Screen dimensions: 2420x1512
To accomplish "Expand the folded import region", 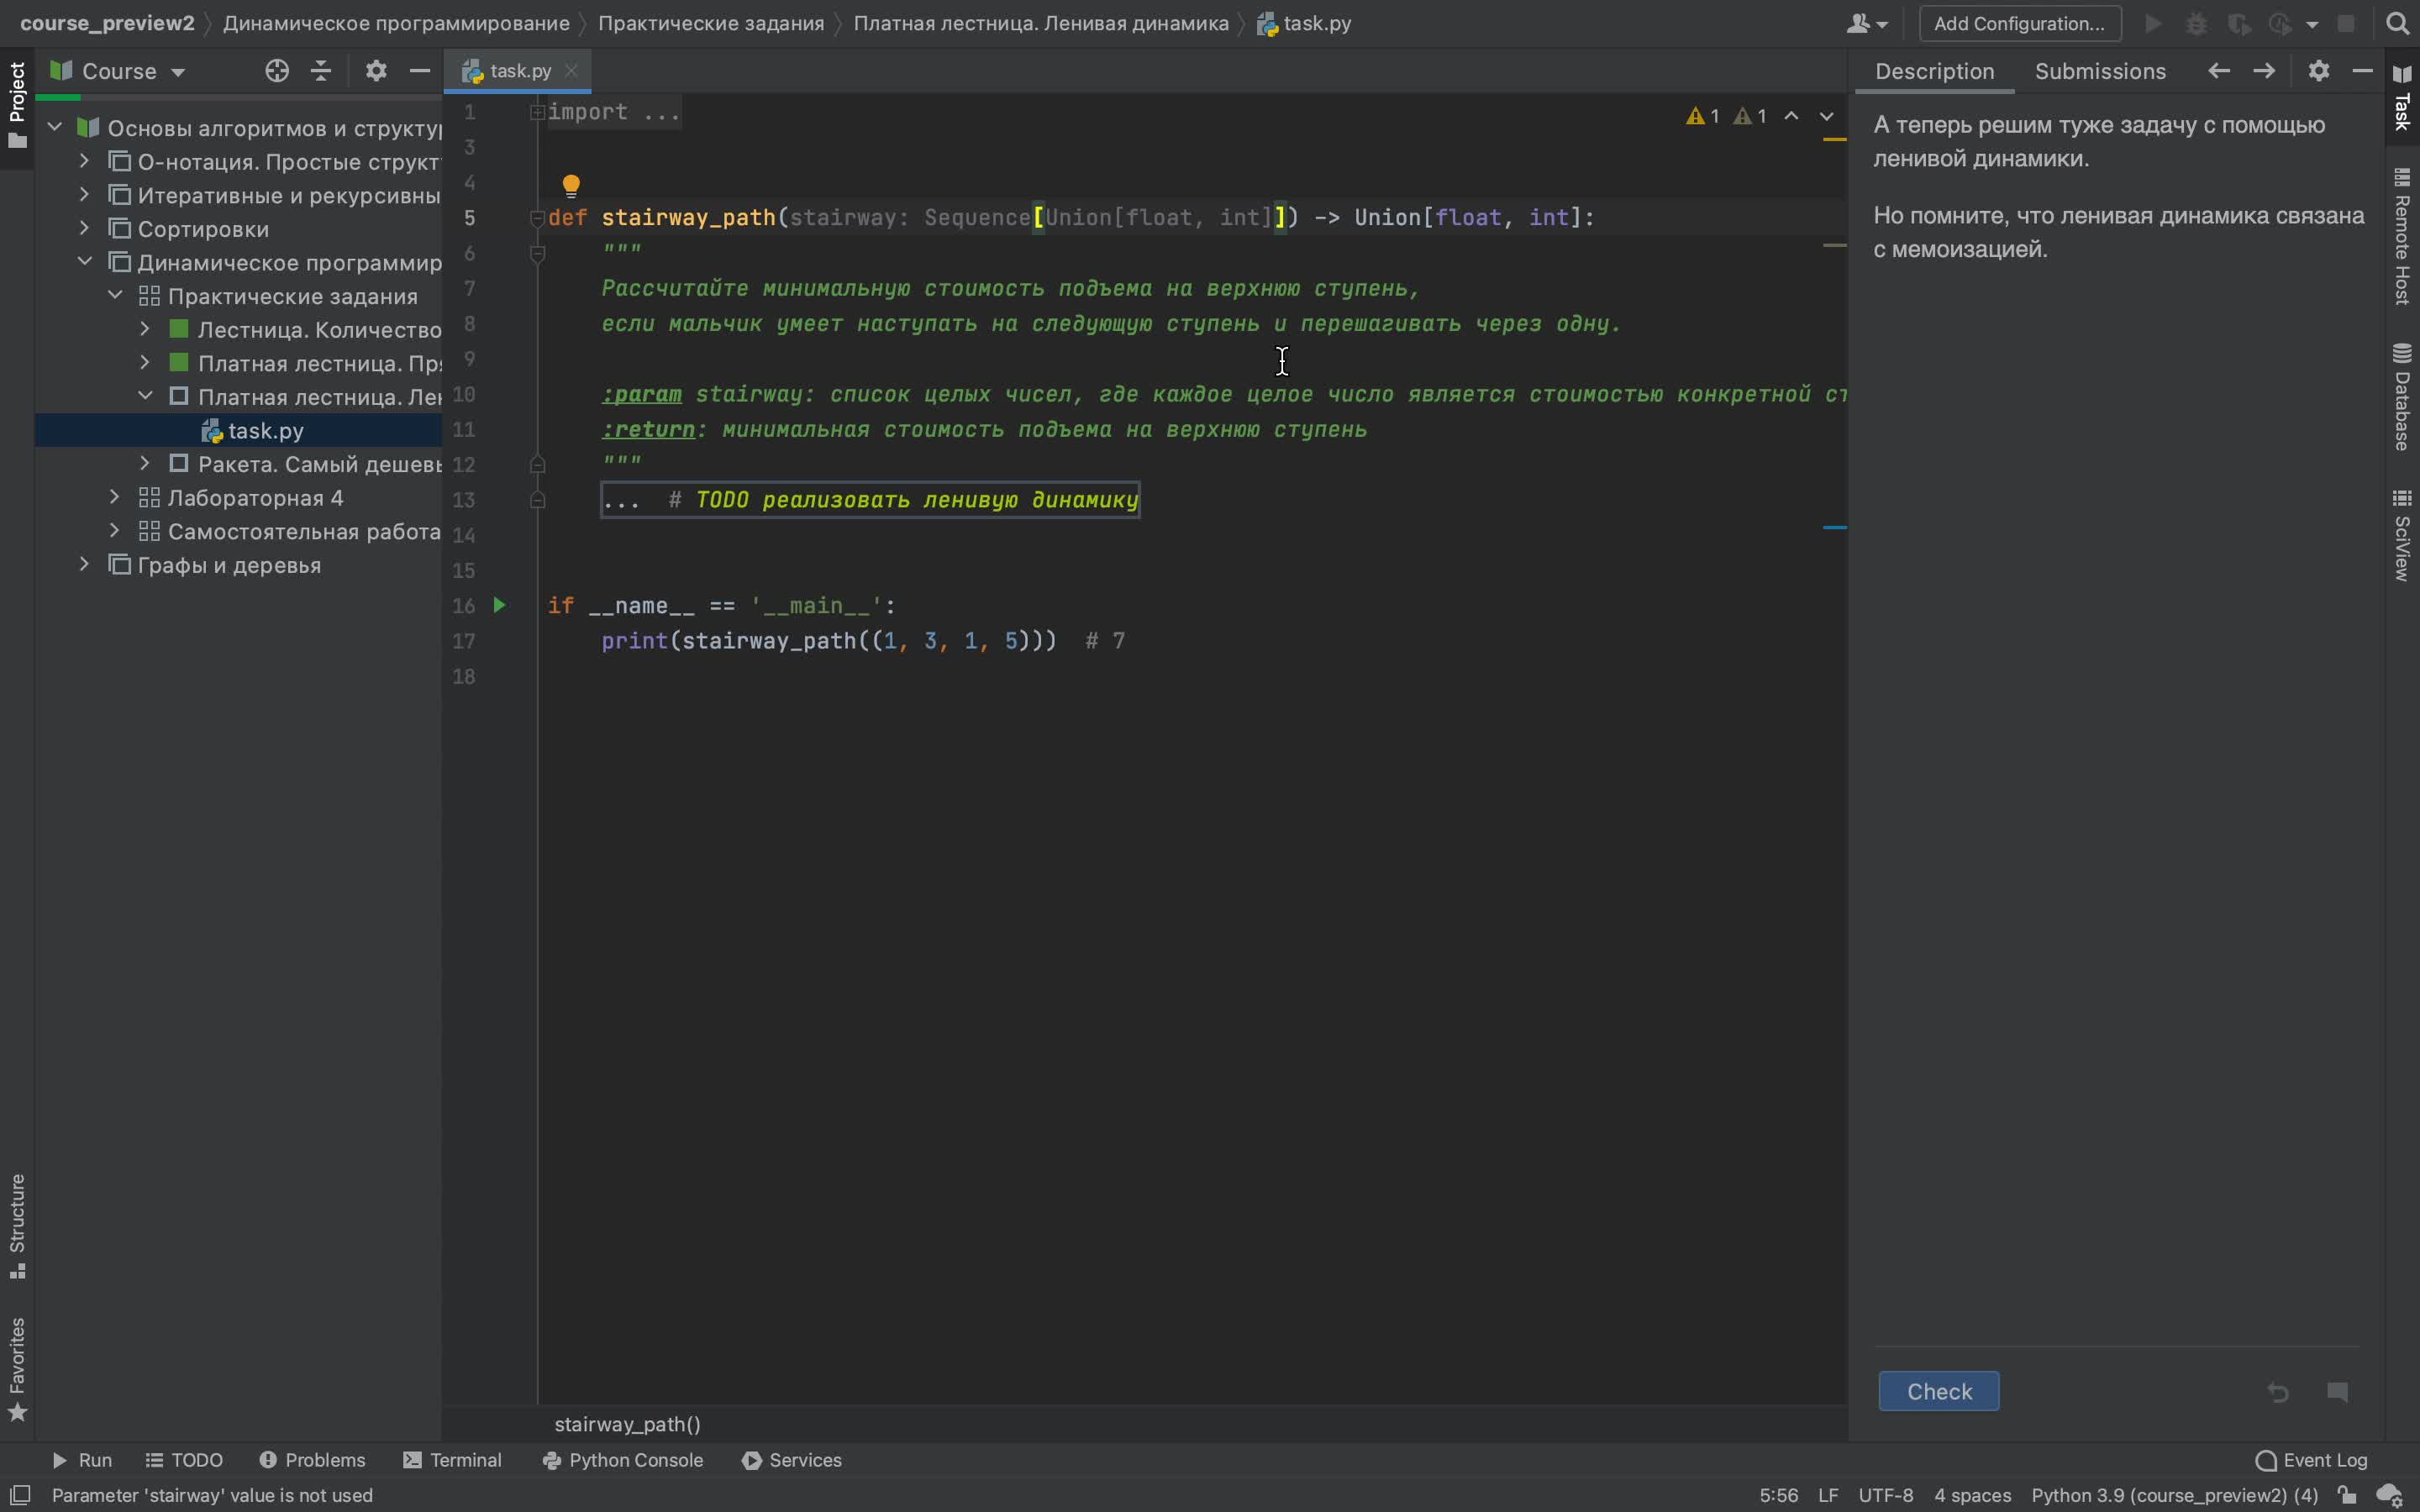I will [537, 112].
